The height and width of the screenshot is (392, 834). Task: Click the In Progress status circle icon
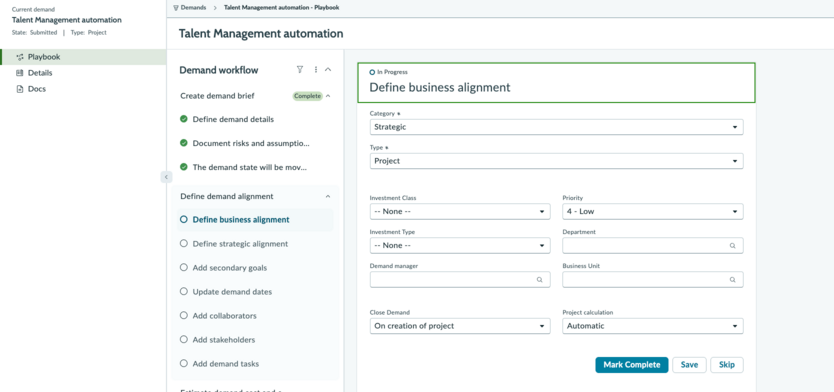pyautogui.click(x=372, y=72)
